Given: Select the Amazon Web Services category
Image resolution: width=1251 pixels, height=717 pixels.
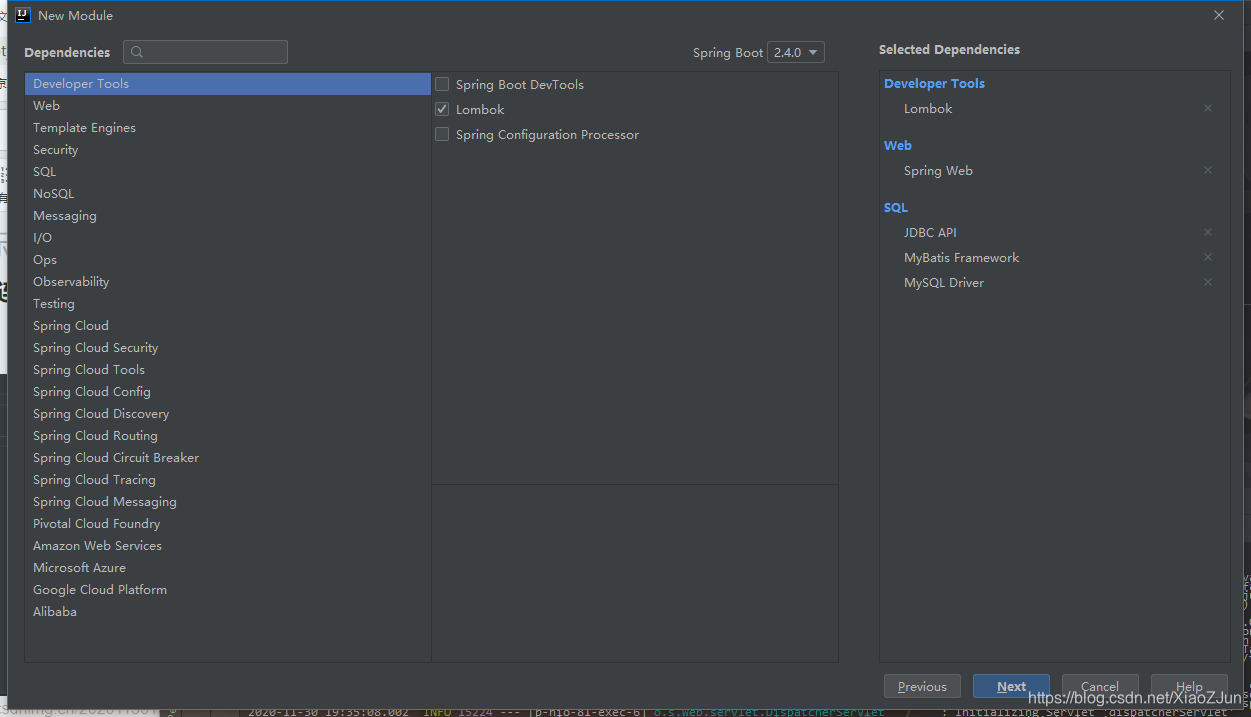Looking at the screenshot, I should coord(228,546).
